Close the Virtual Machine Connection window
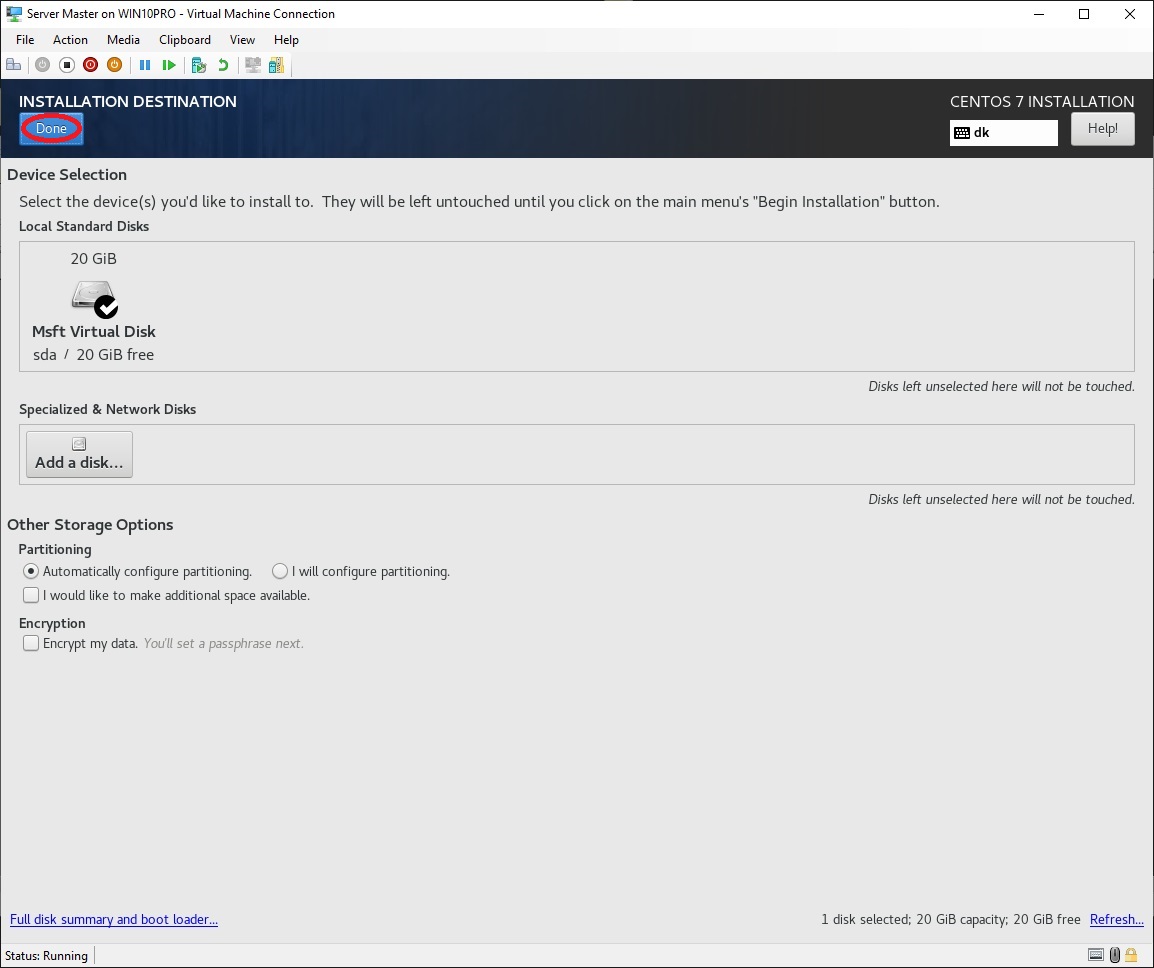 [1130, 14]
